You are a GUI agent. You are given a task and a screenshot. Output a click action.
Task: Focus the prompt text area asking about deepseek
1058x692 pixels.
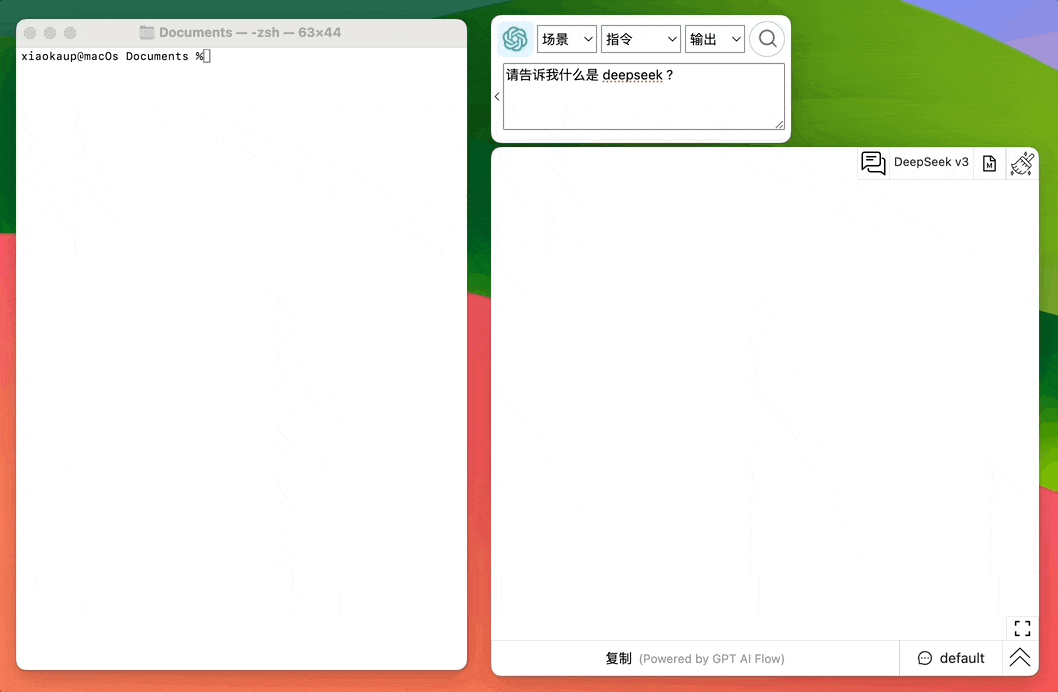[x=644, y=96]
